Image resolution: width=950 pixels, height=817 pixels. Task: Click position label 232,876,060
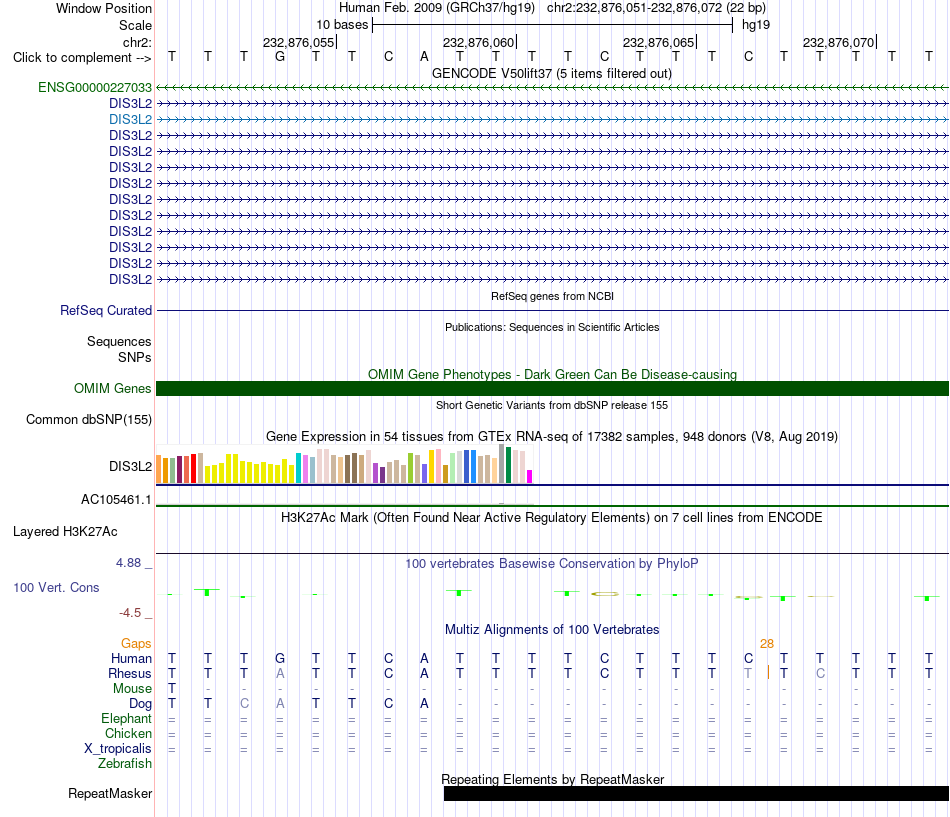(479, 42)
